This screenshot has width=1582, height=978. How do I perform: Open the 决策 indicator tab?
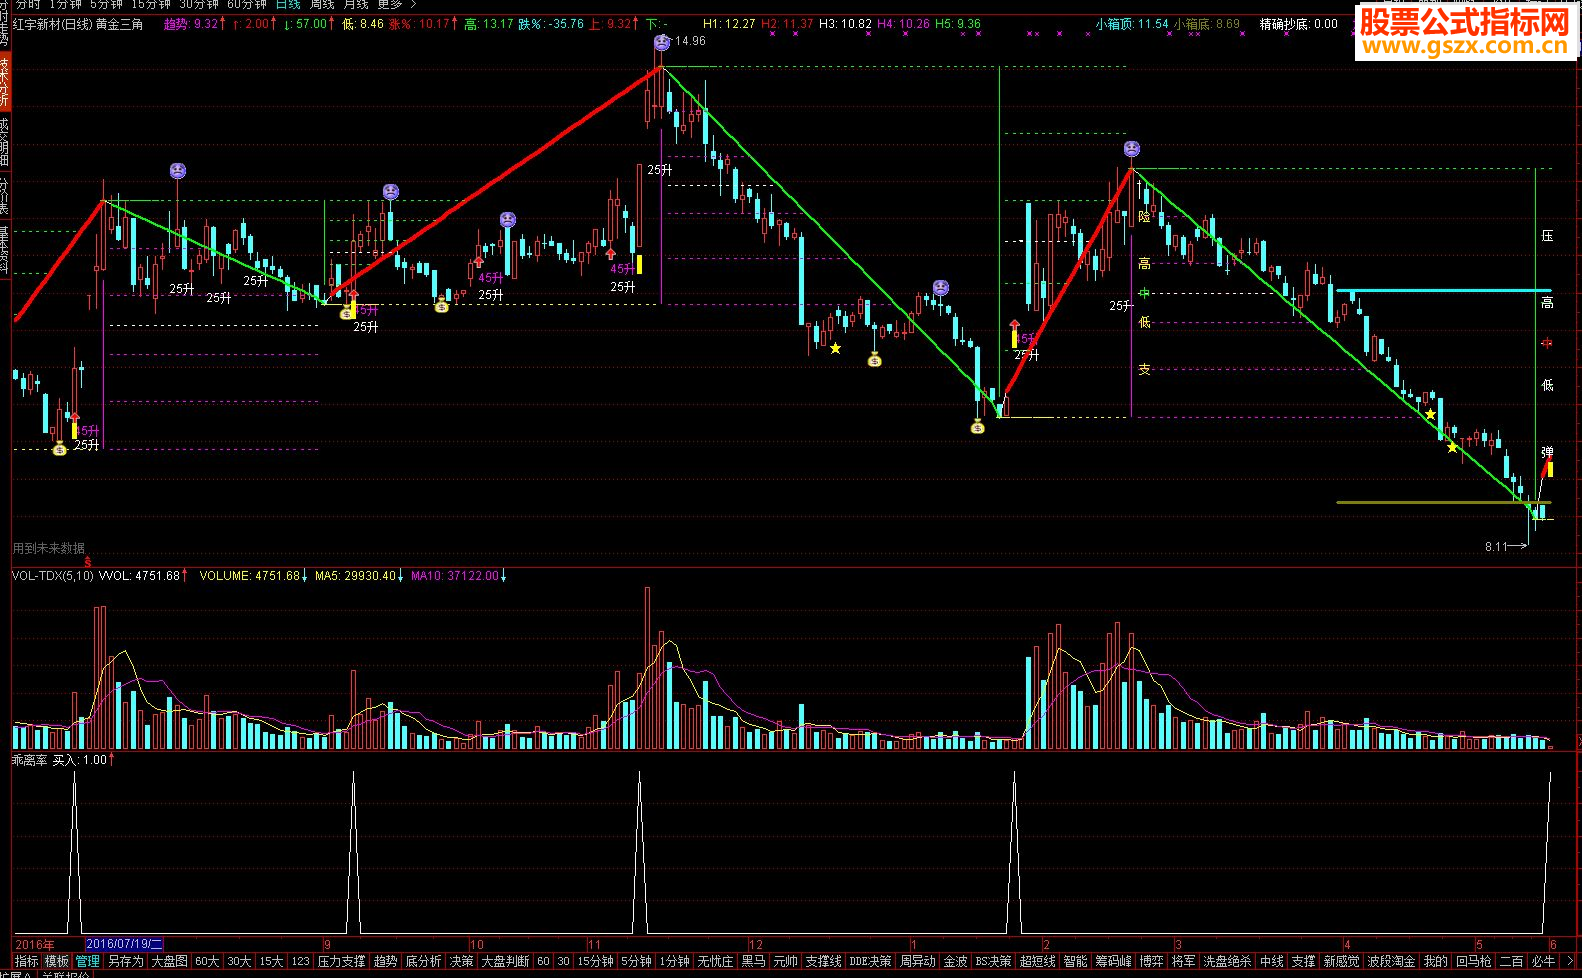tap(462, 961)
